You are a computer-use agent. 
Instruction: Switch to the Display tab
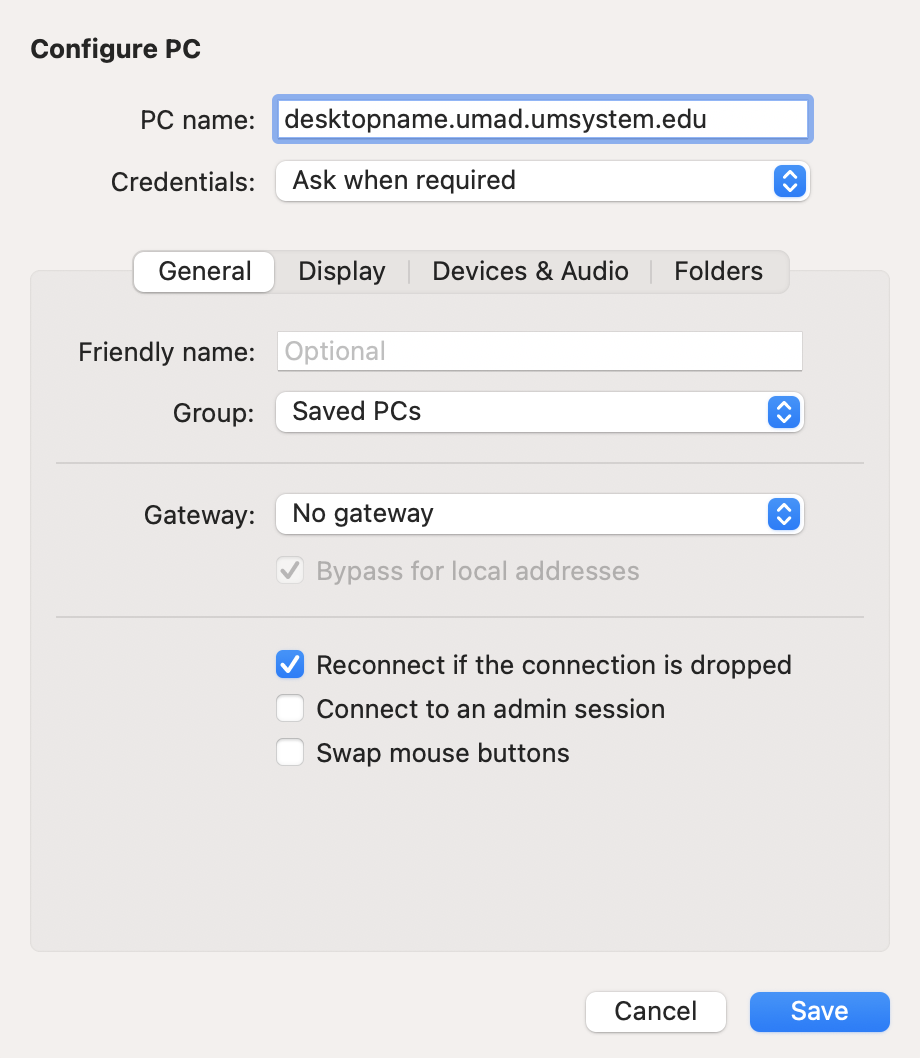(341, 271)
